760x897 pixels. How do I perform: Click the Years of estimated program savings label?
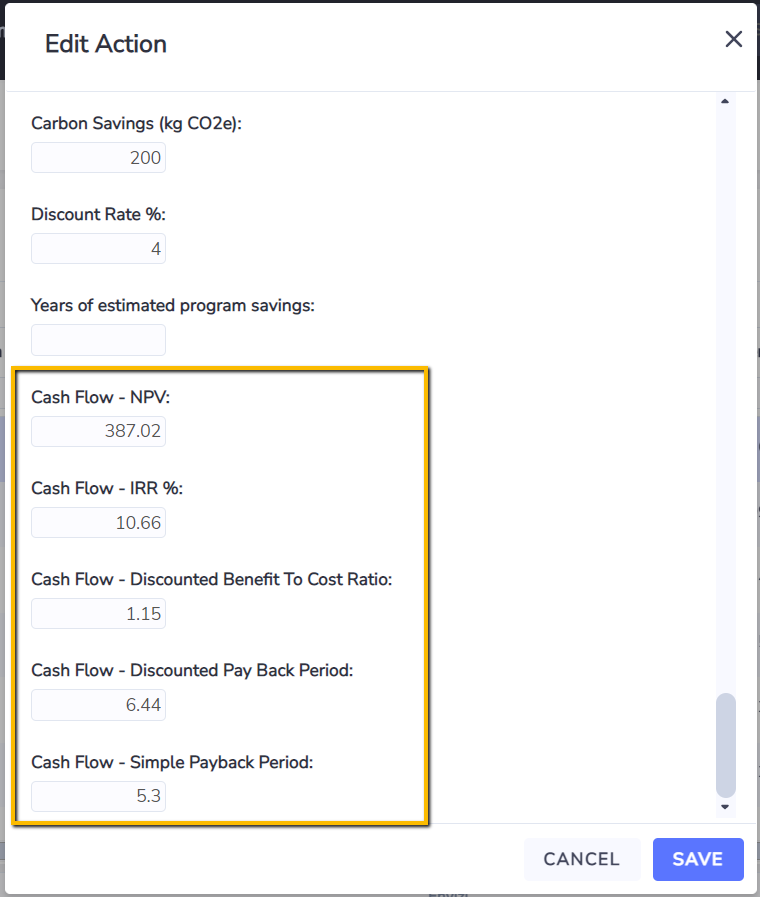tap(173, 305)
